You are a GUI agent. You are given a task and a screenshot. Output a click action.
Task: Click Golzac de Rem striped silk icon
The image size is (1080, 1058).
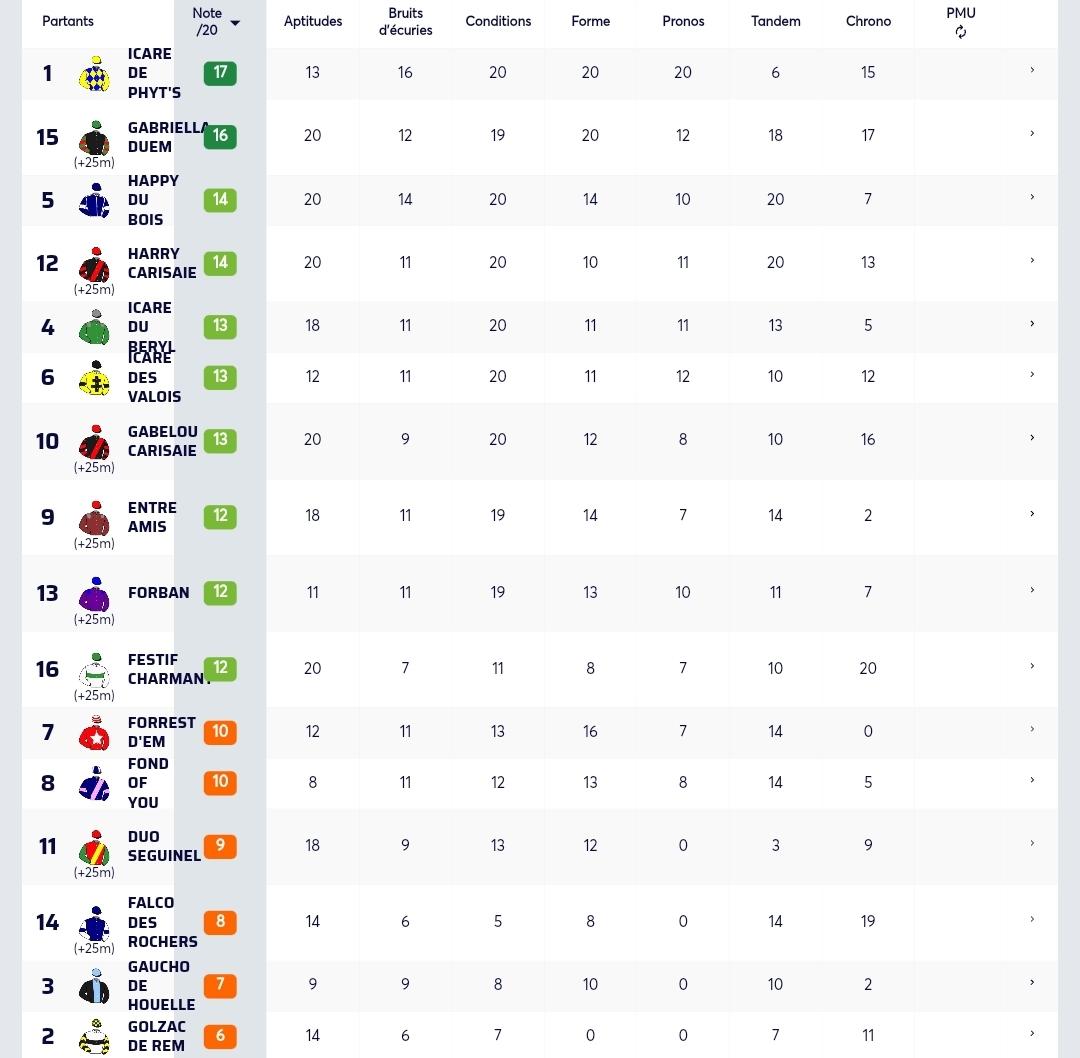point(95,1037)
